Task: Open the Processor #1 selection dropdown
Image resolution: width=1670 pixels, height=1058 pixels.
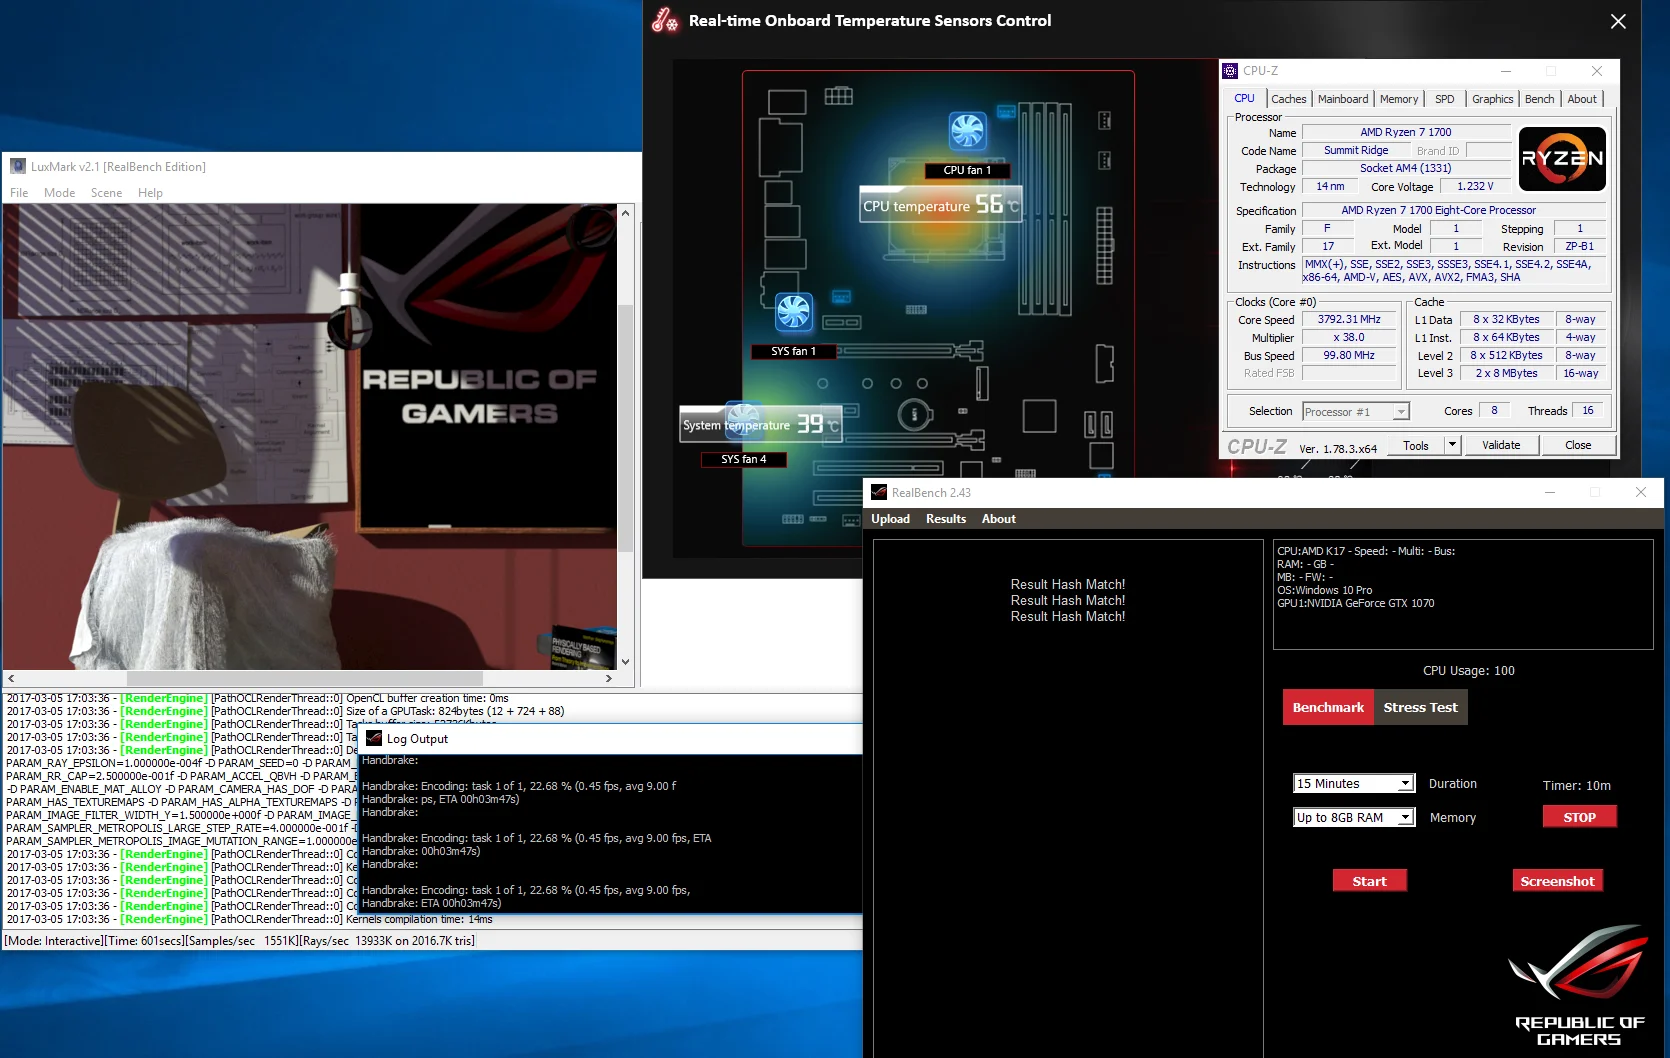Action: [x=1356, y=412]
